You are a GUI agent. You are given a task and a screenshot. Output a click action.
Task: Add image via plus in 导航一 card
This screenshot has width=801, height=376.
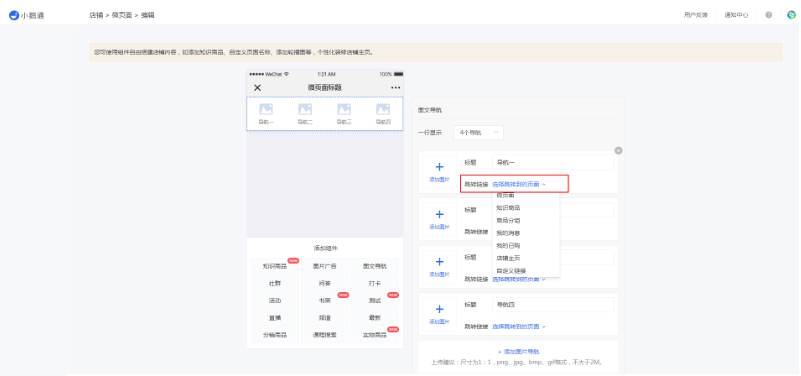439,172
